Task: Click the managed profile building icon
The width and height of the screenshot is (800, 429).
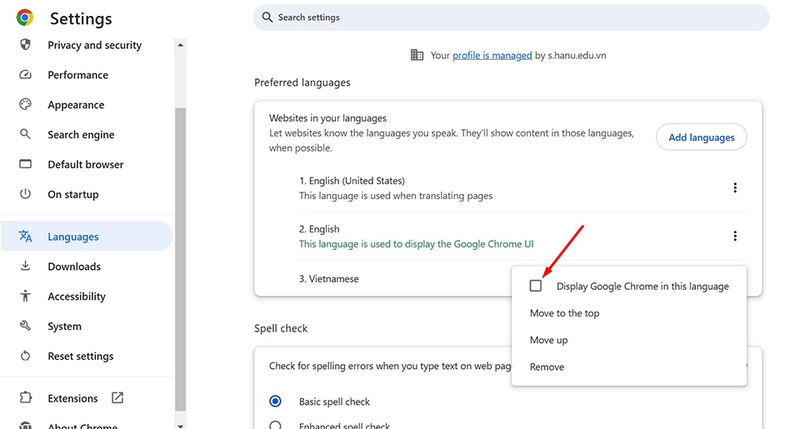Action: click(417, 55)
